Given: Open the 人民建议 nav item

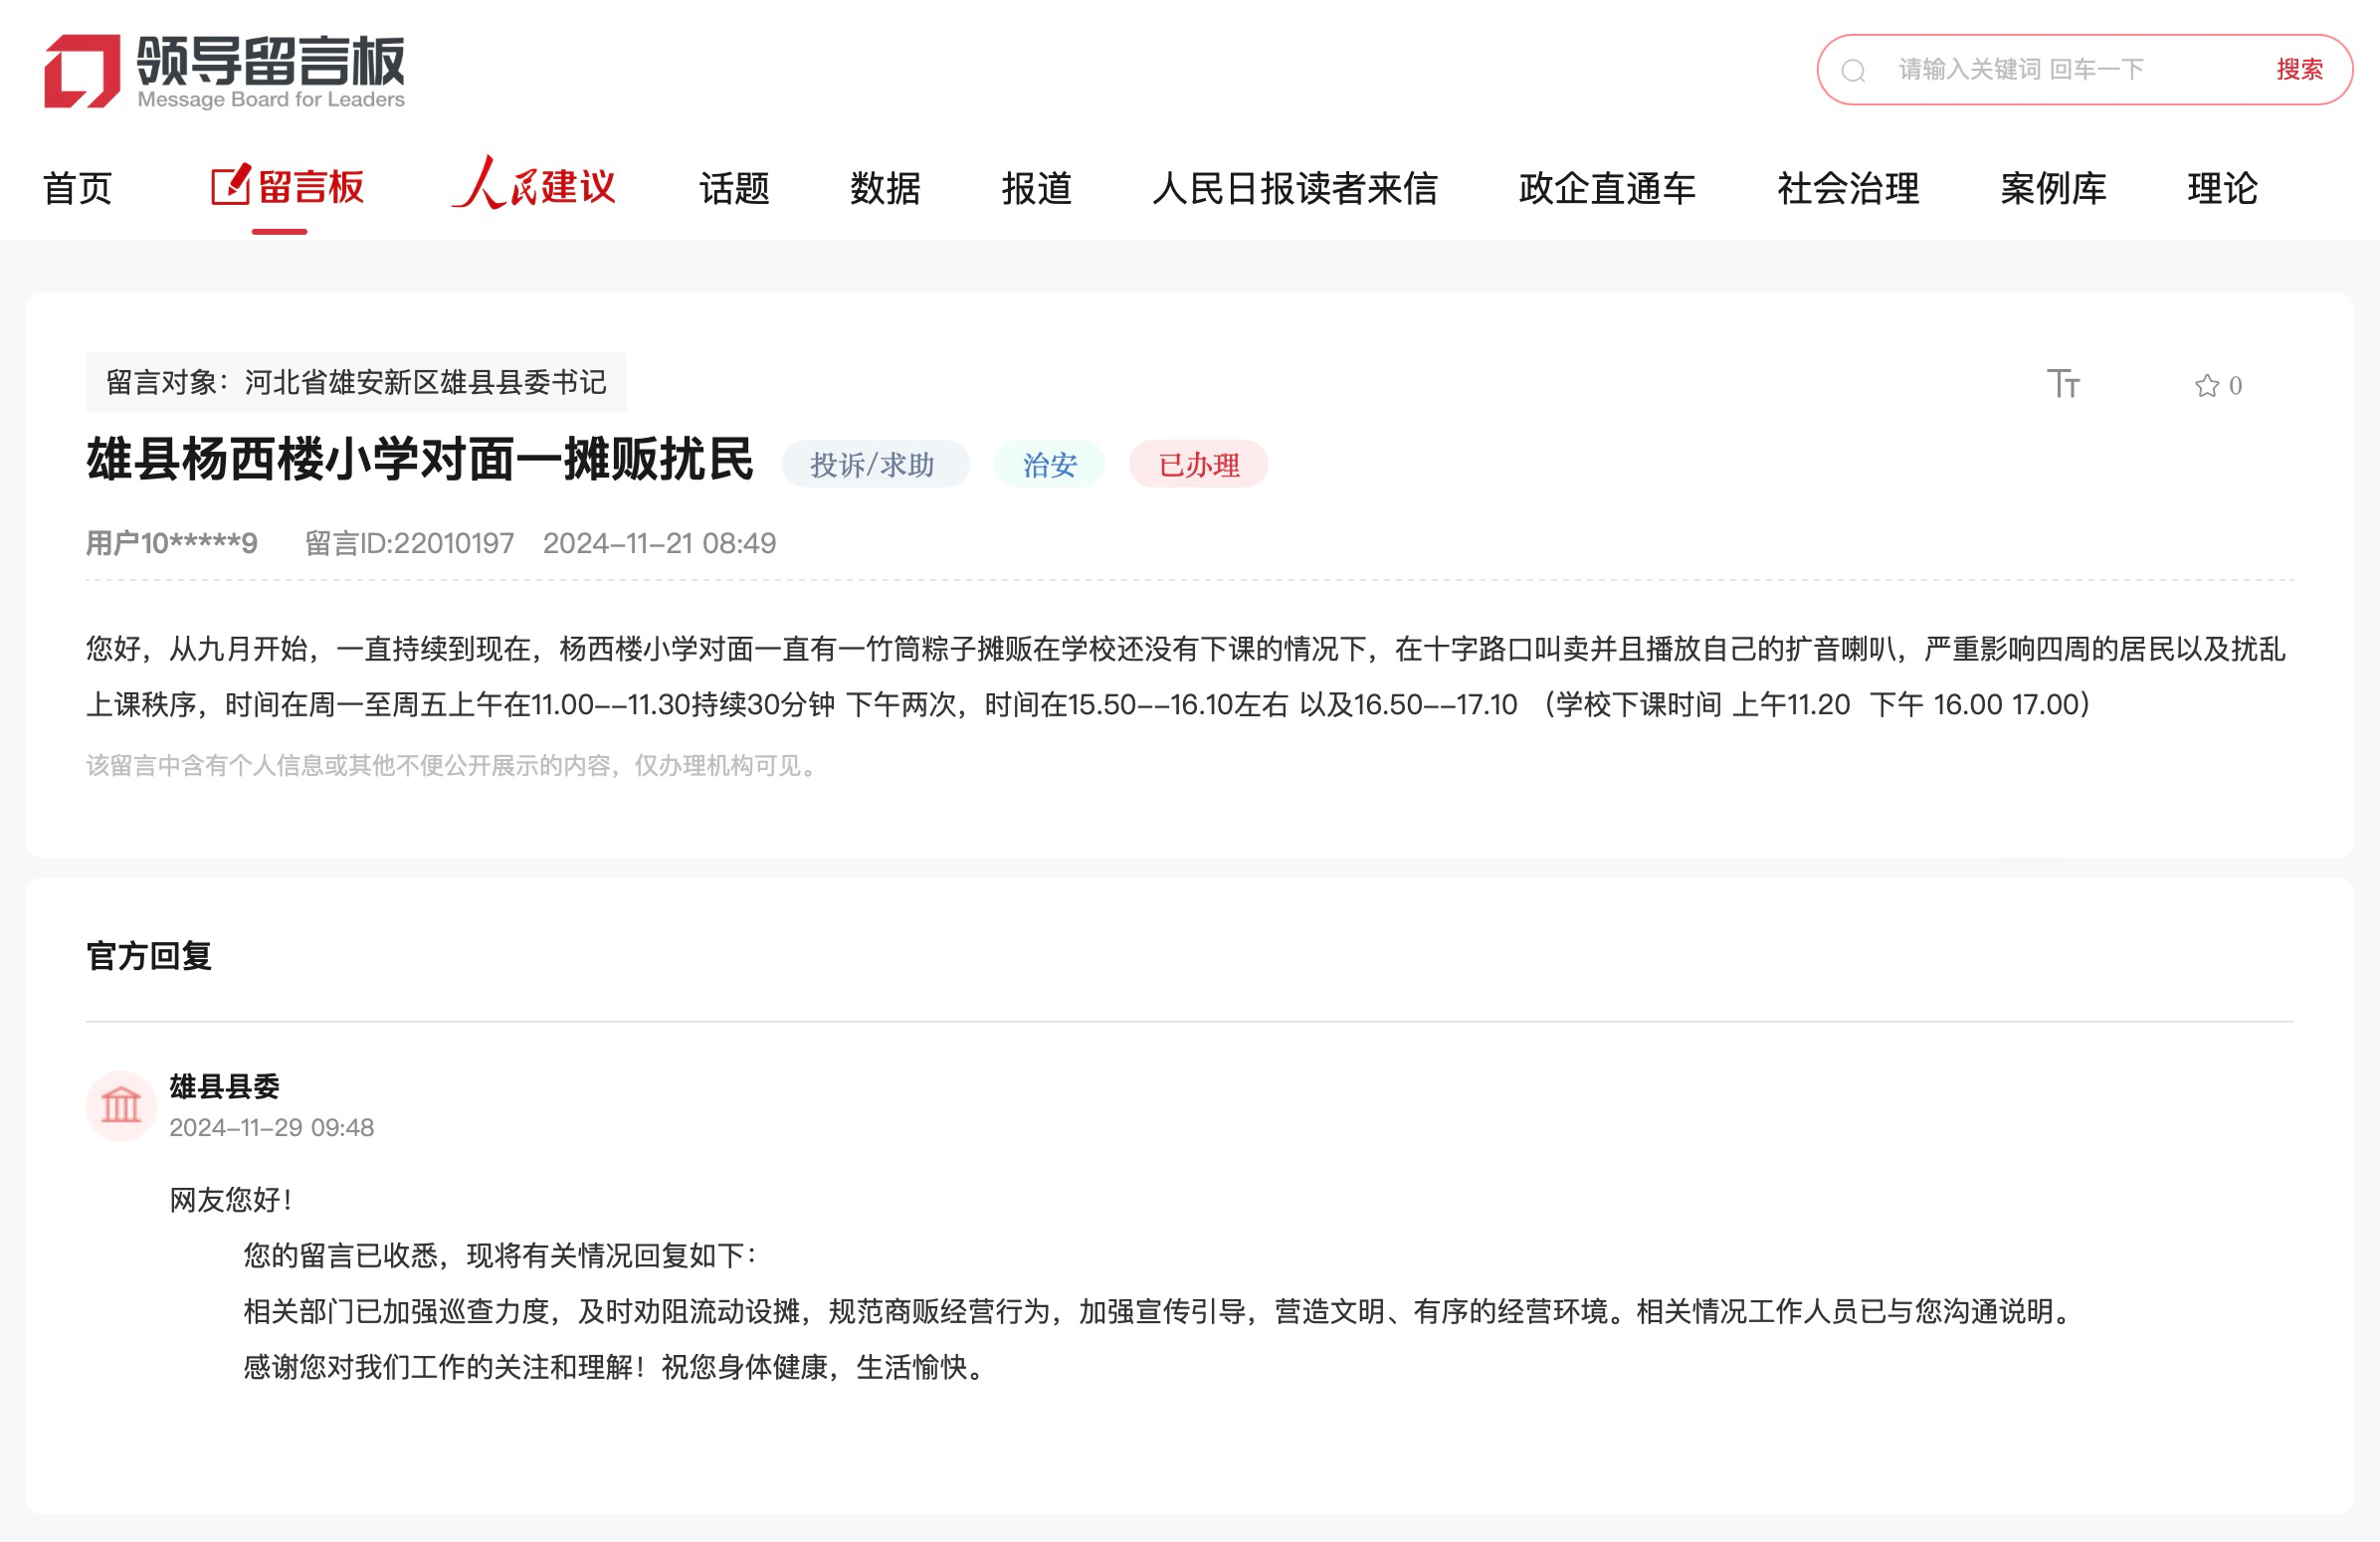Looking at the screenshot, I should pyautogui.click(x=534, y=185).
